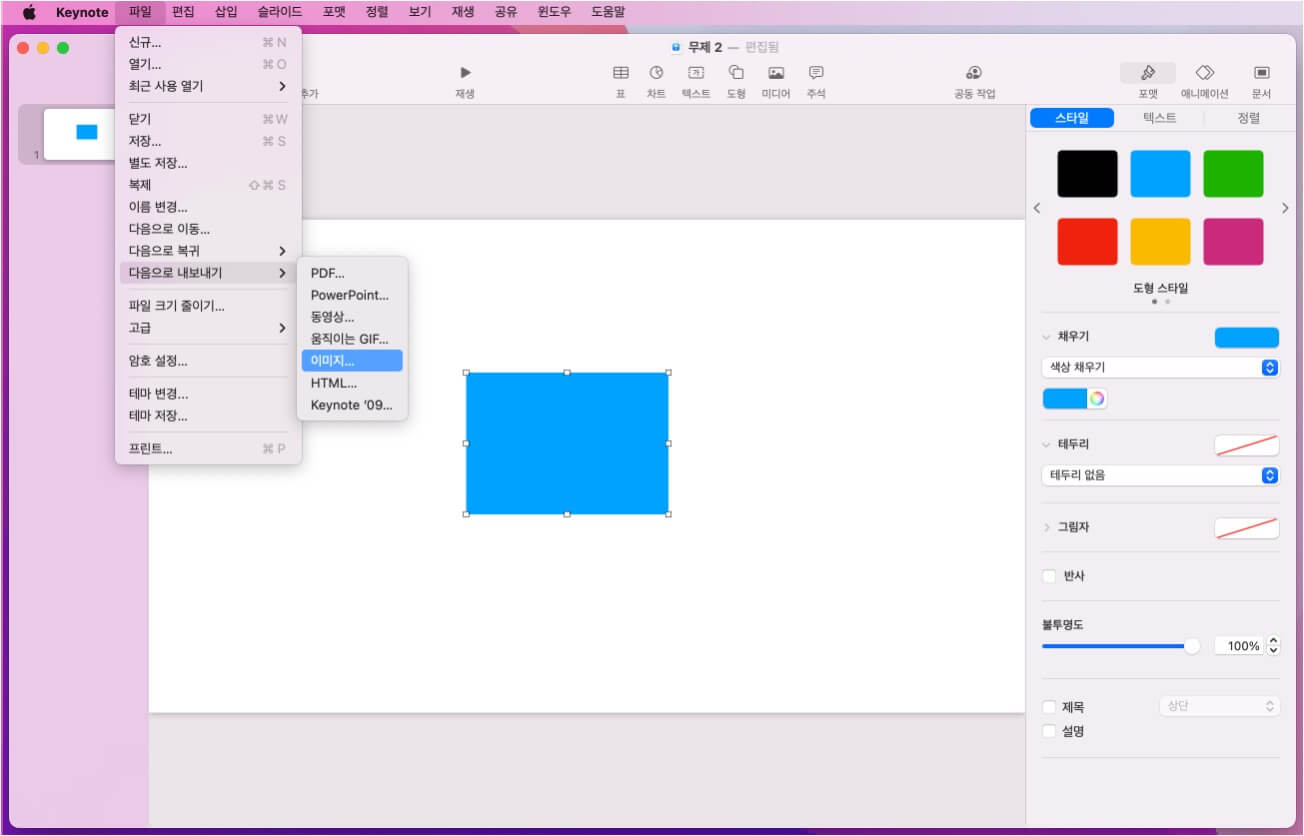
Task: Expand the shadow (그림자) section
Action: pyautogui.click(x=1047, y=527)
